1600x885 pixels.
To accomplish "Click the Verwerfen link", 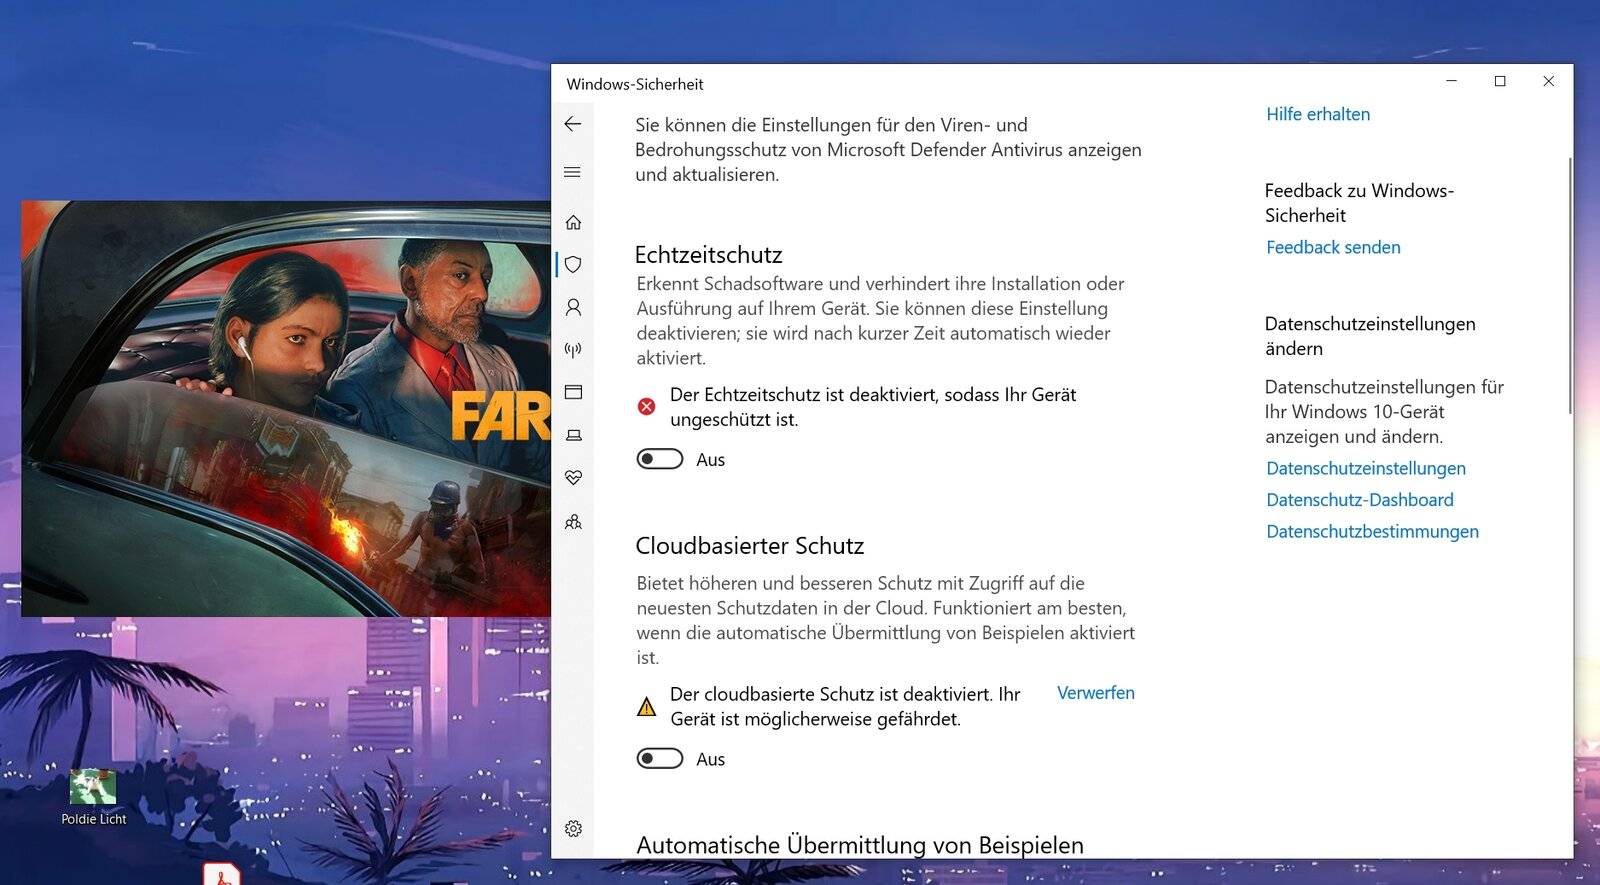I will coord(1096,693).
